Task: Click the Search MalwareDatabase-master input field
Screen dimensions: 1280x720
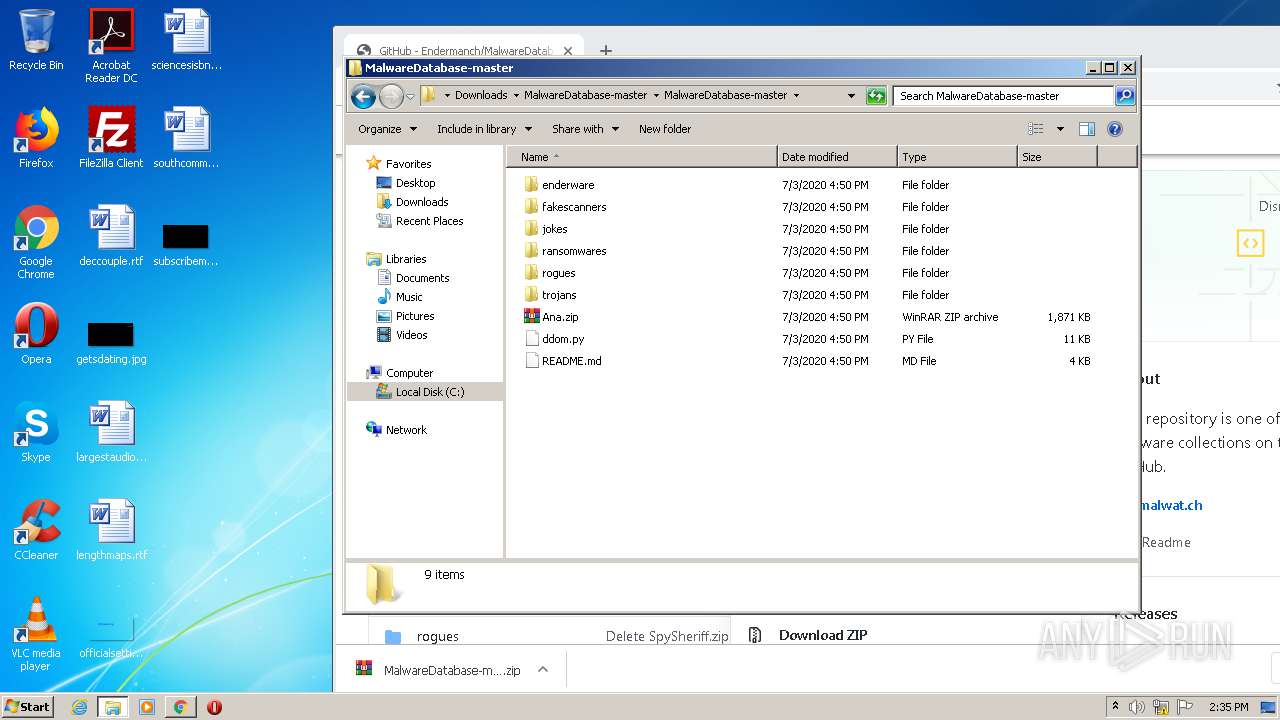Action: 1003,96
